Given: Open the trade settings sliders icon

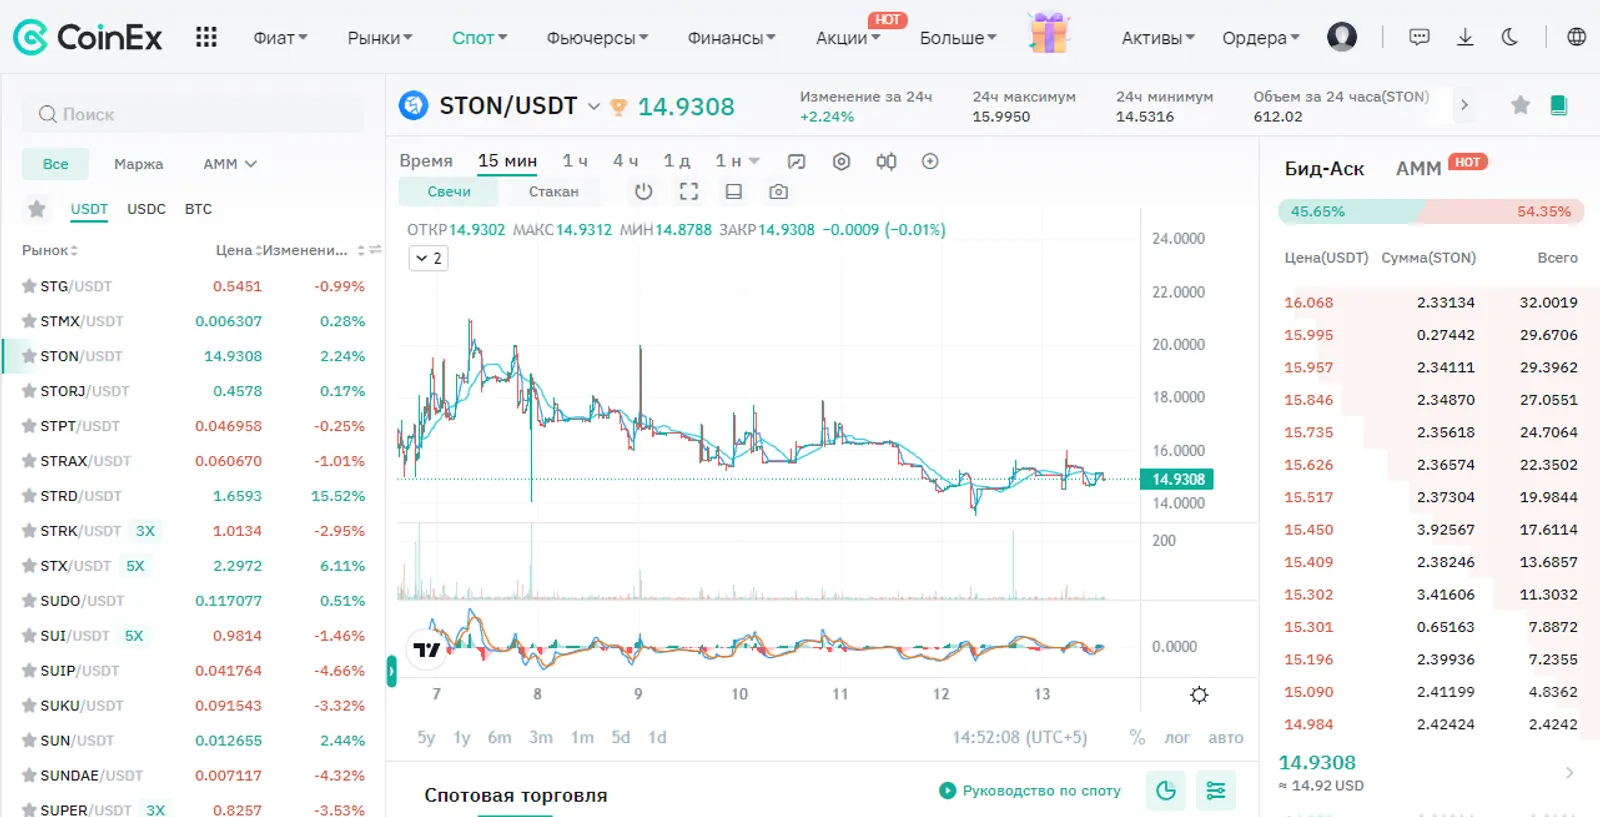Looking at the screenshot, I should (x=1216, y=791).
